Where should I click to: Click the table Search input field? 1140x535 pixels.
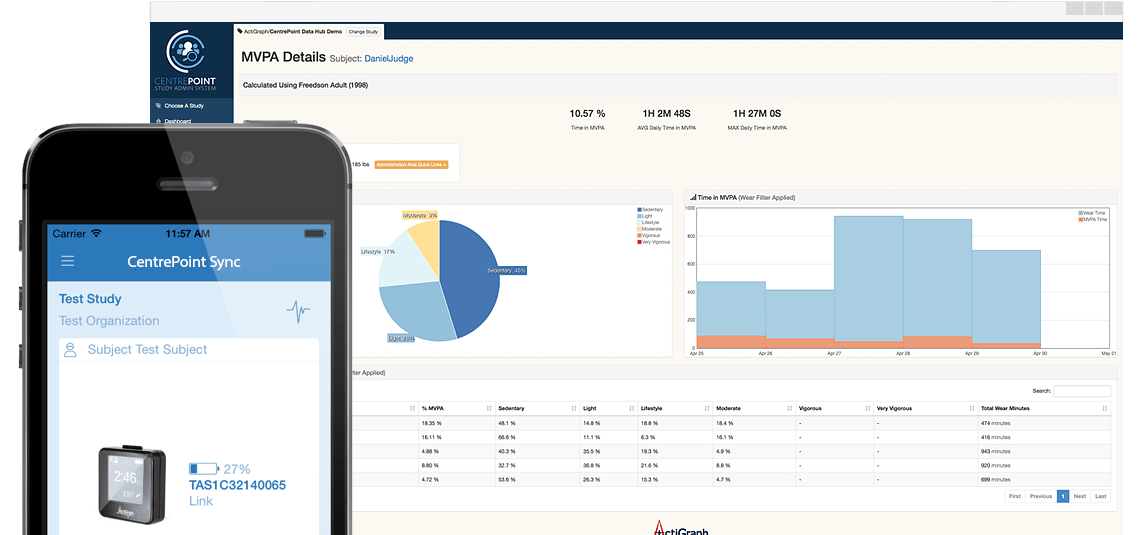pyautogui.click(x=1082, y=391)
